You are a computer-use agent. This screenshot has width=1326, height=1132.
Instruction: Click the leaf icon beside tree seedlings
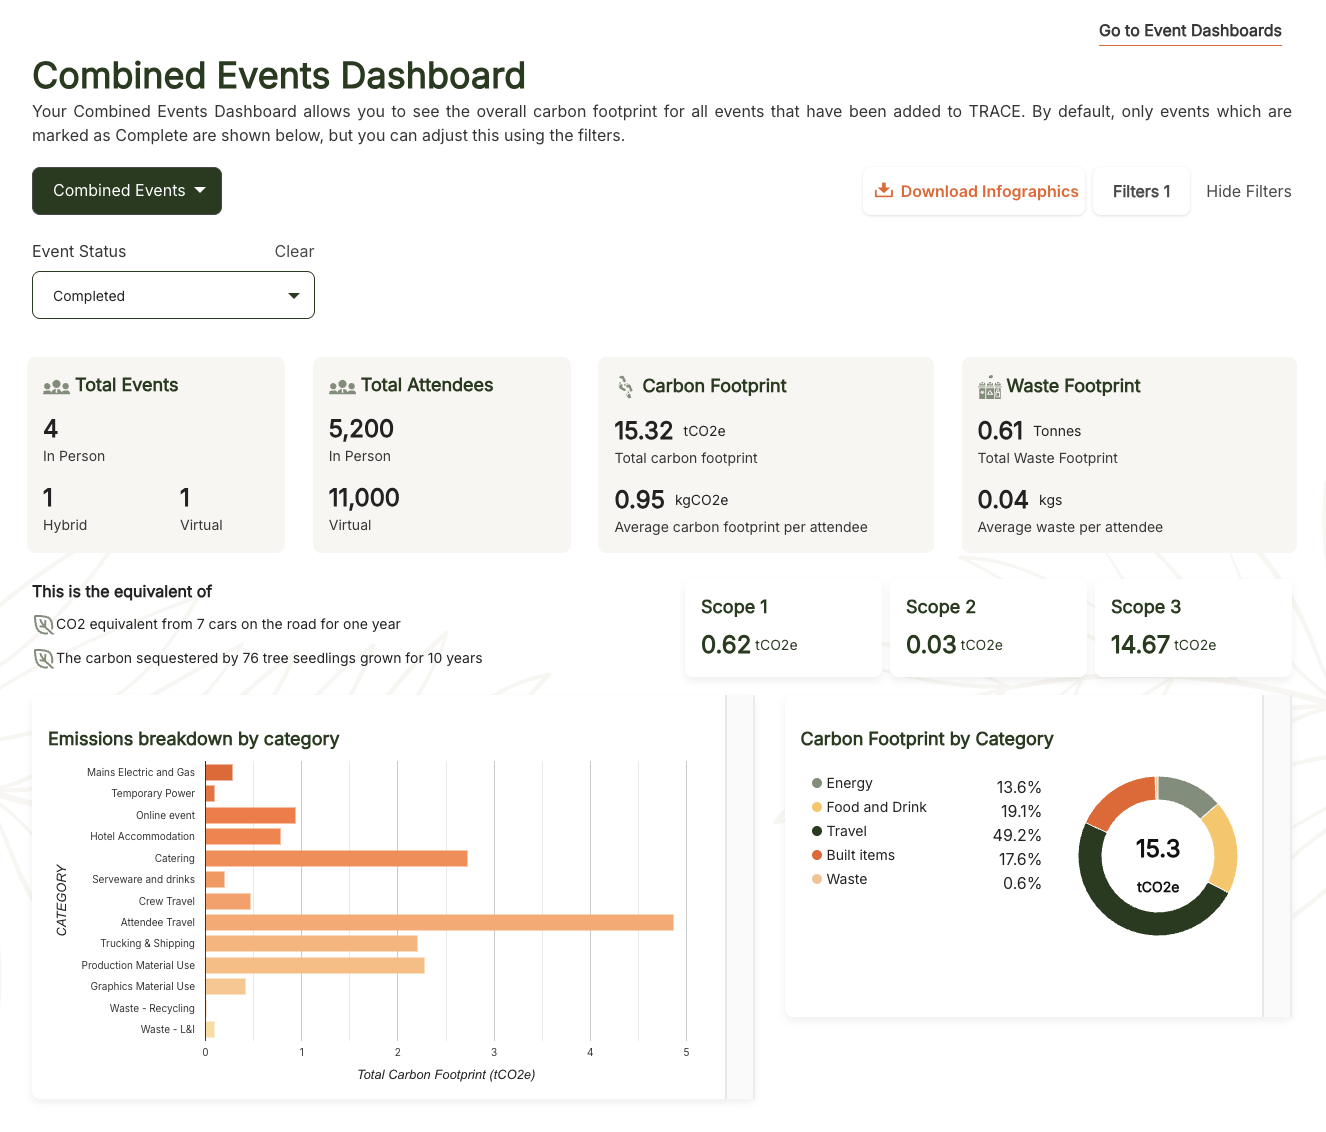(43, 659)
